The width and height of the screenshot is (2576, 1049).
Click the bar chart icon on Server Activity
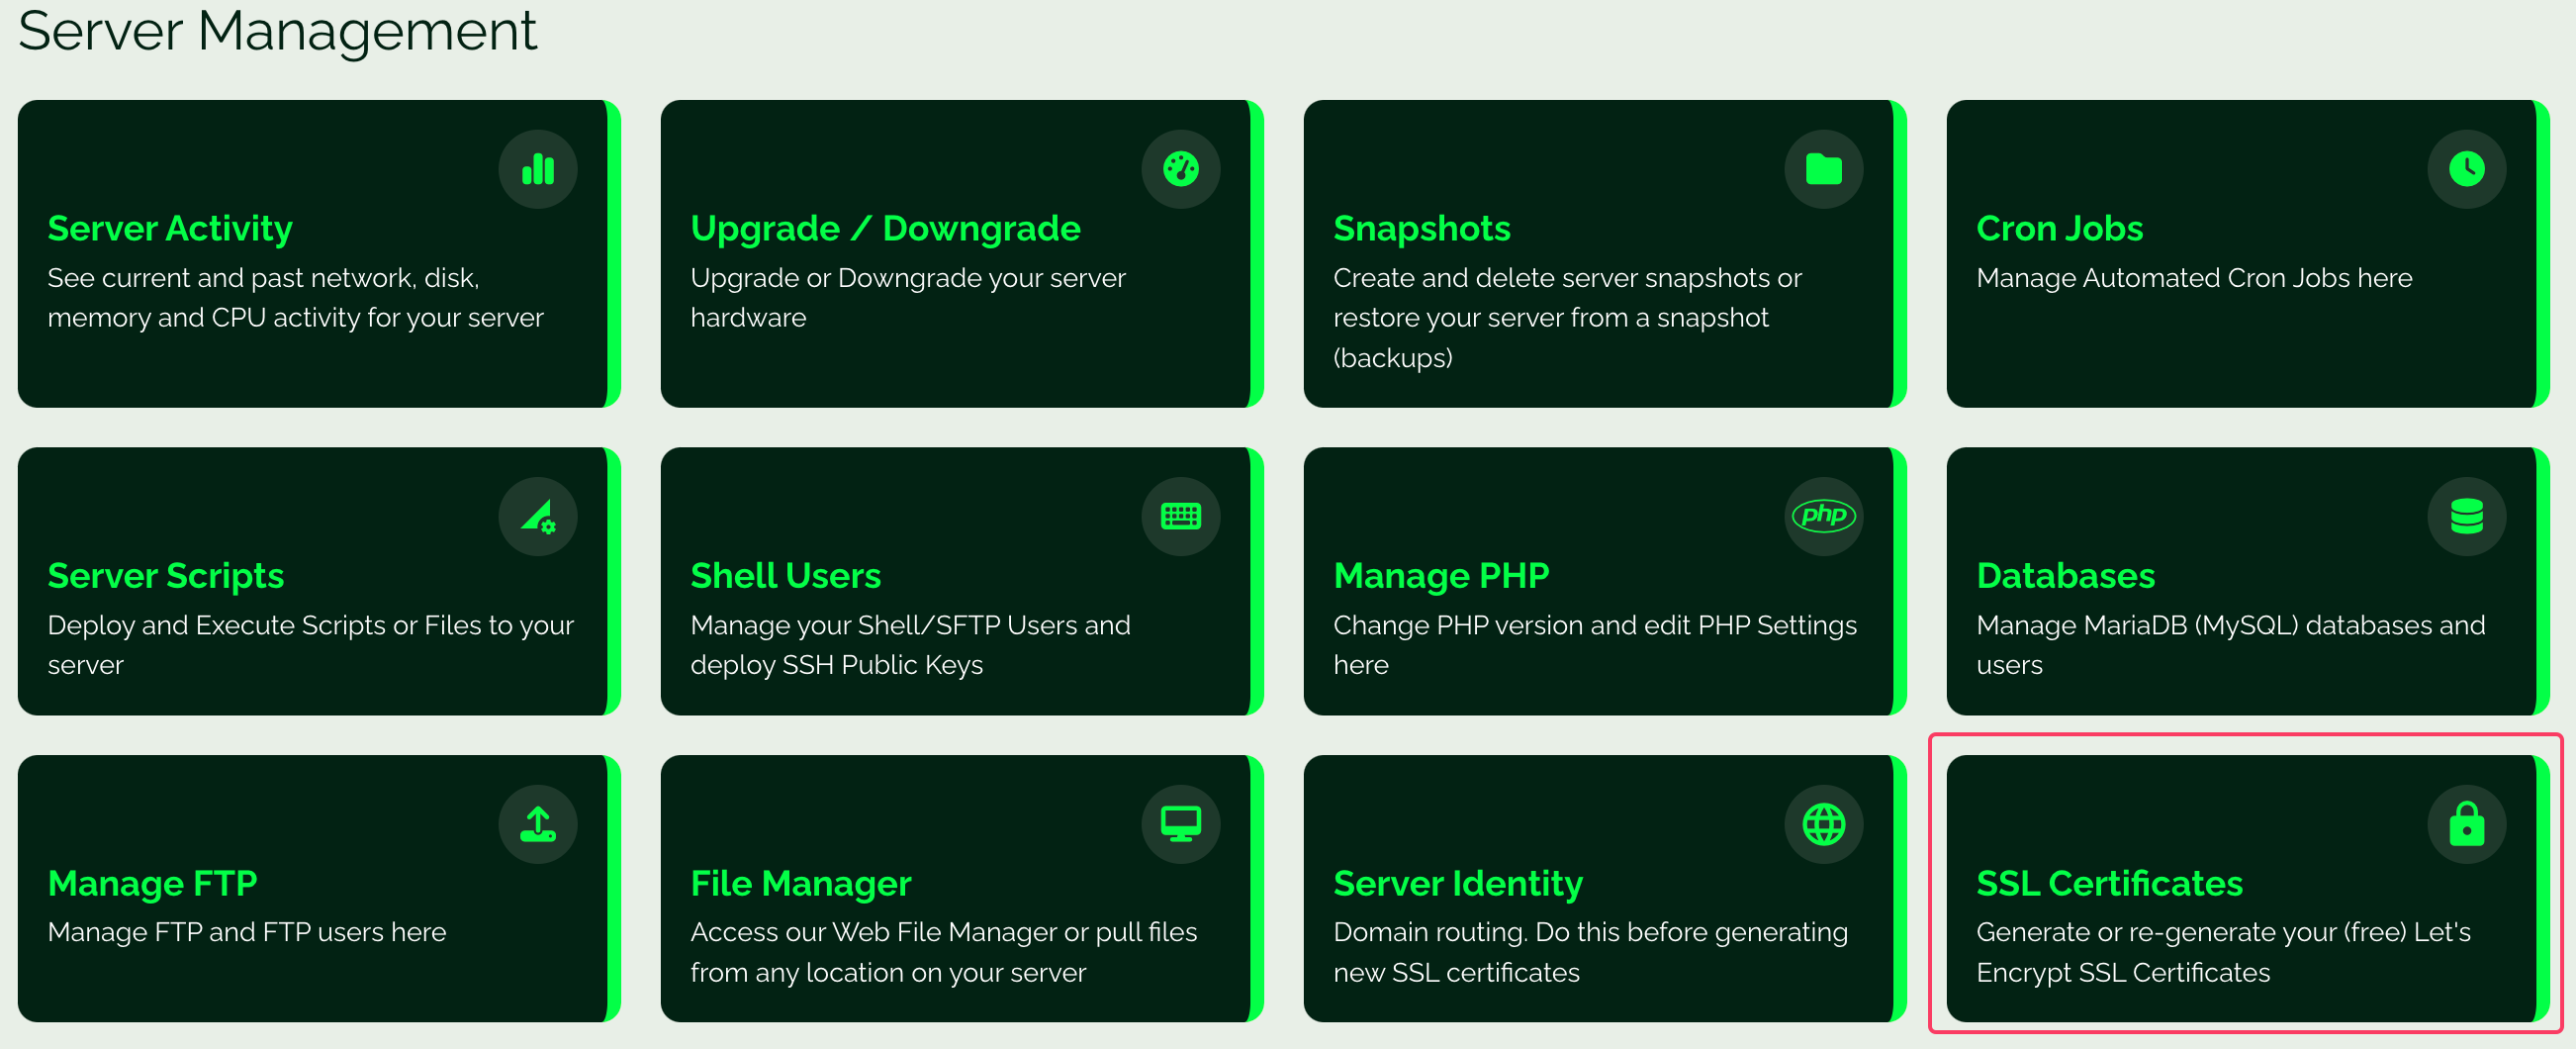[538, 169]
